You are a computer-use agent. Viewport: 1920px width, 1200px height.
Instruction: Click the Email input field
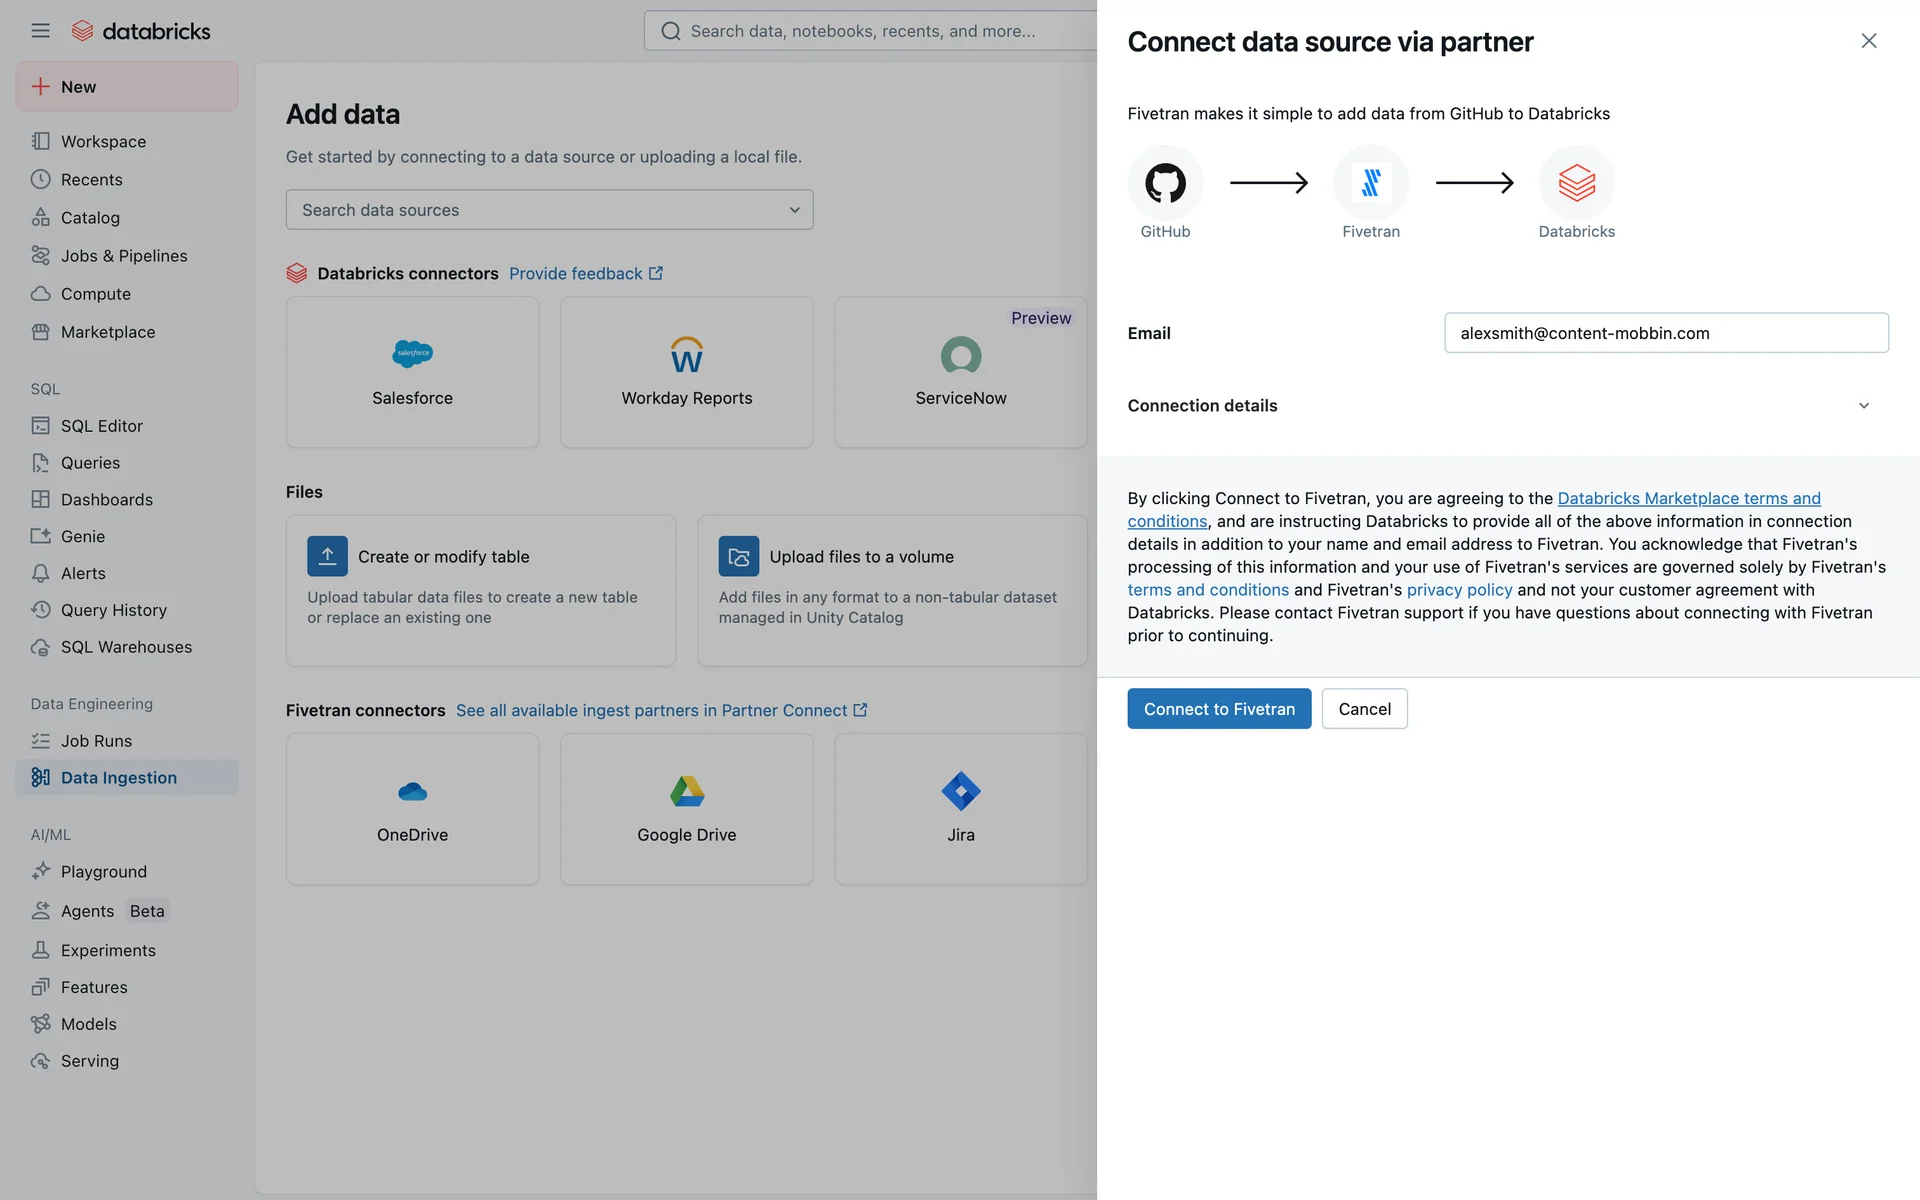[1665, 333]
